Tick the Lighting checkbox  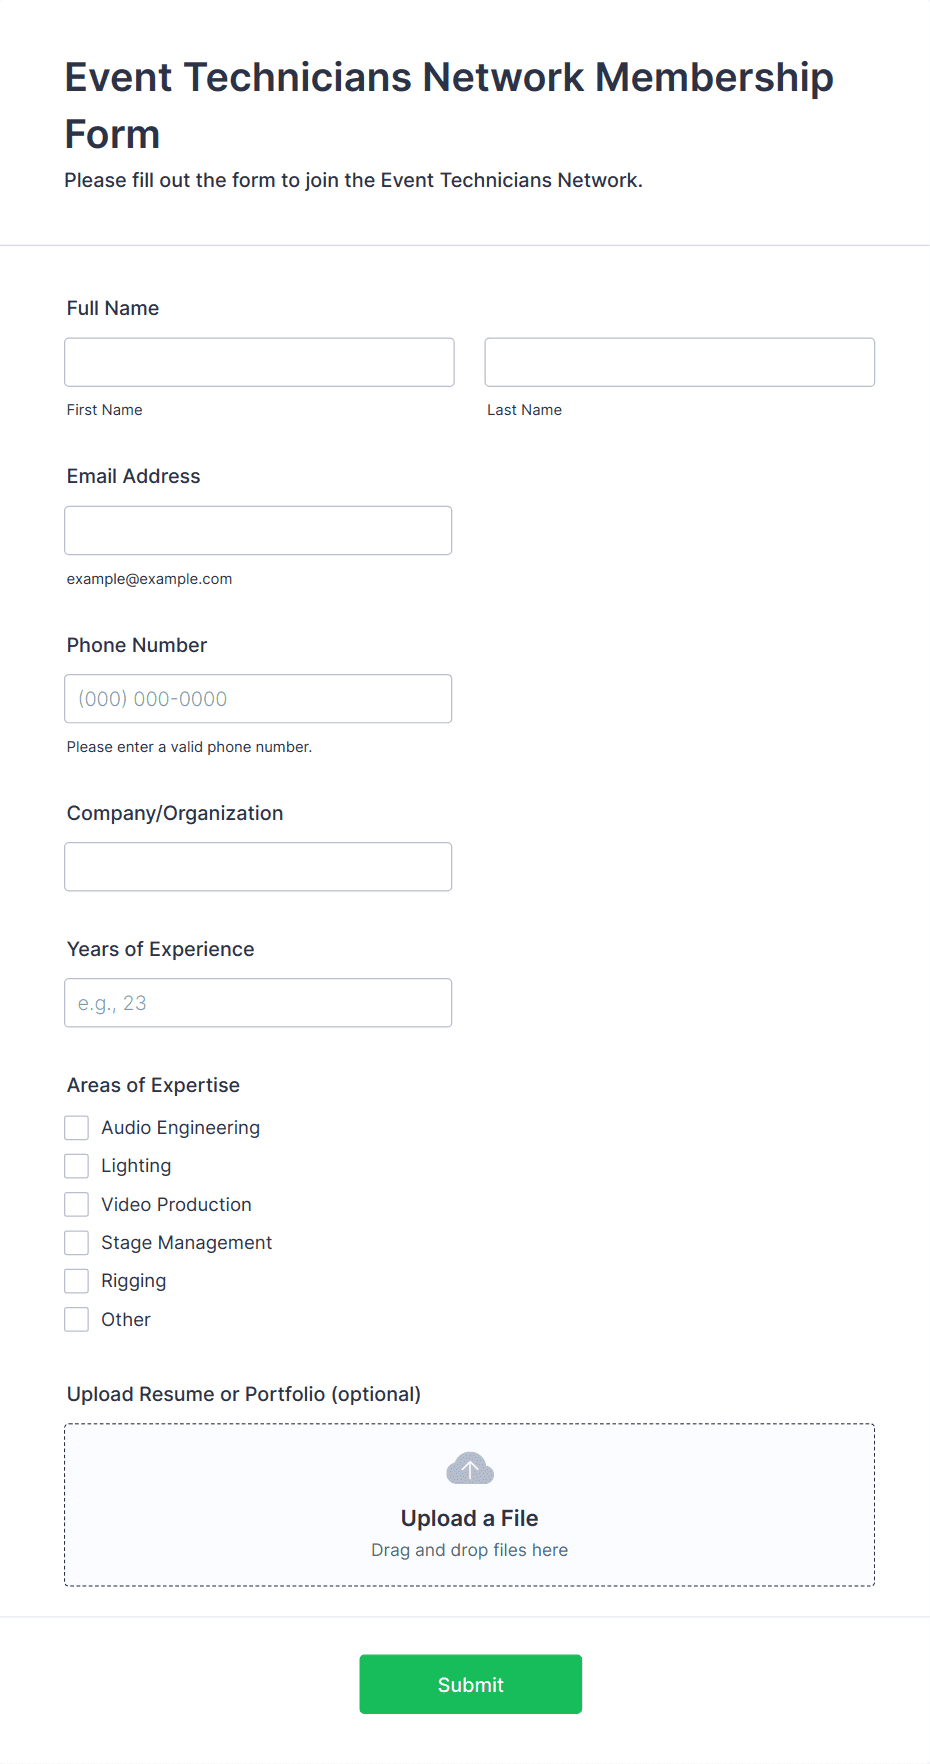click(x=77, y=1166)
